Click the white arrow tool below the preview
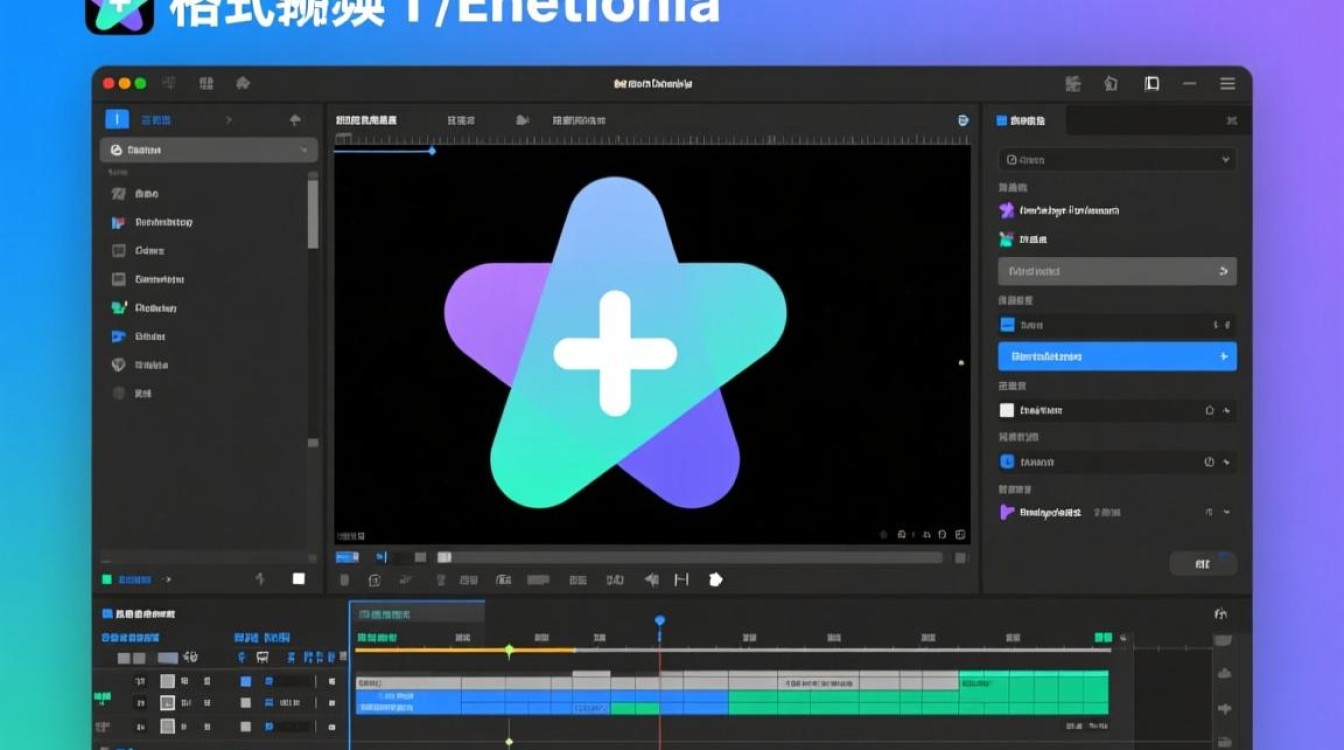 pos(715,579)
